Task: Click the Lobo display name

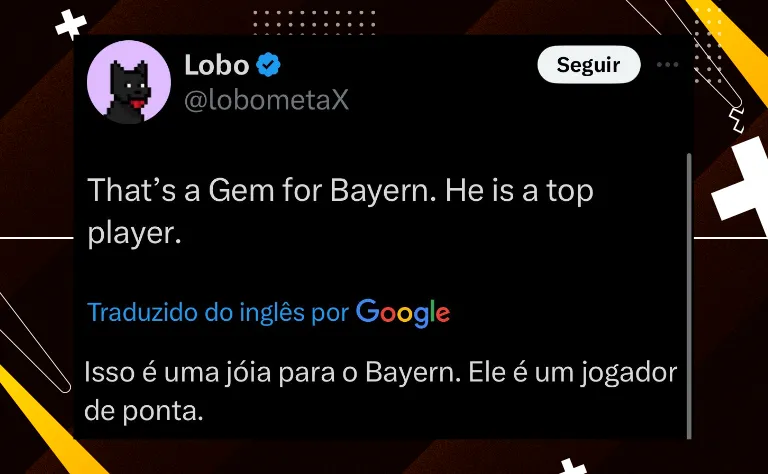Action: coord(217,65)
